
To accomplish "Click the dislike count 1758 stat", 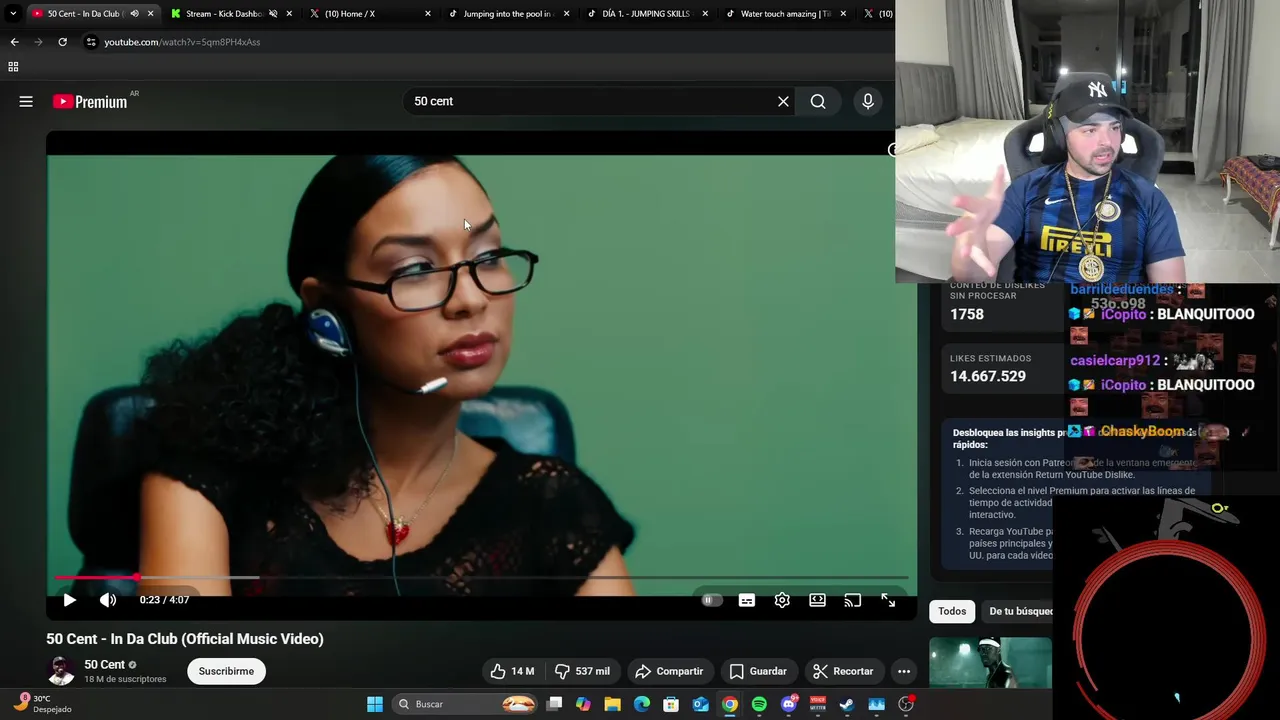I will tap(967, 314).
